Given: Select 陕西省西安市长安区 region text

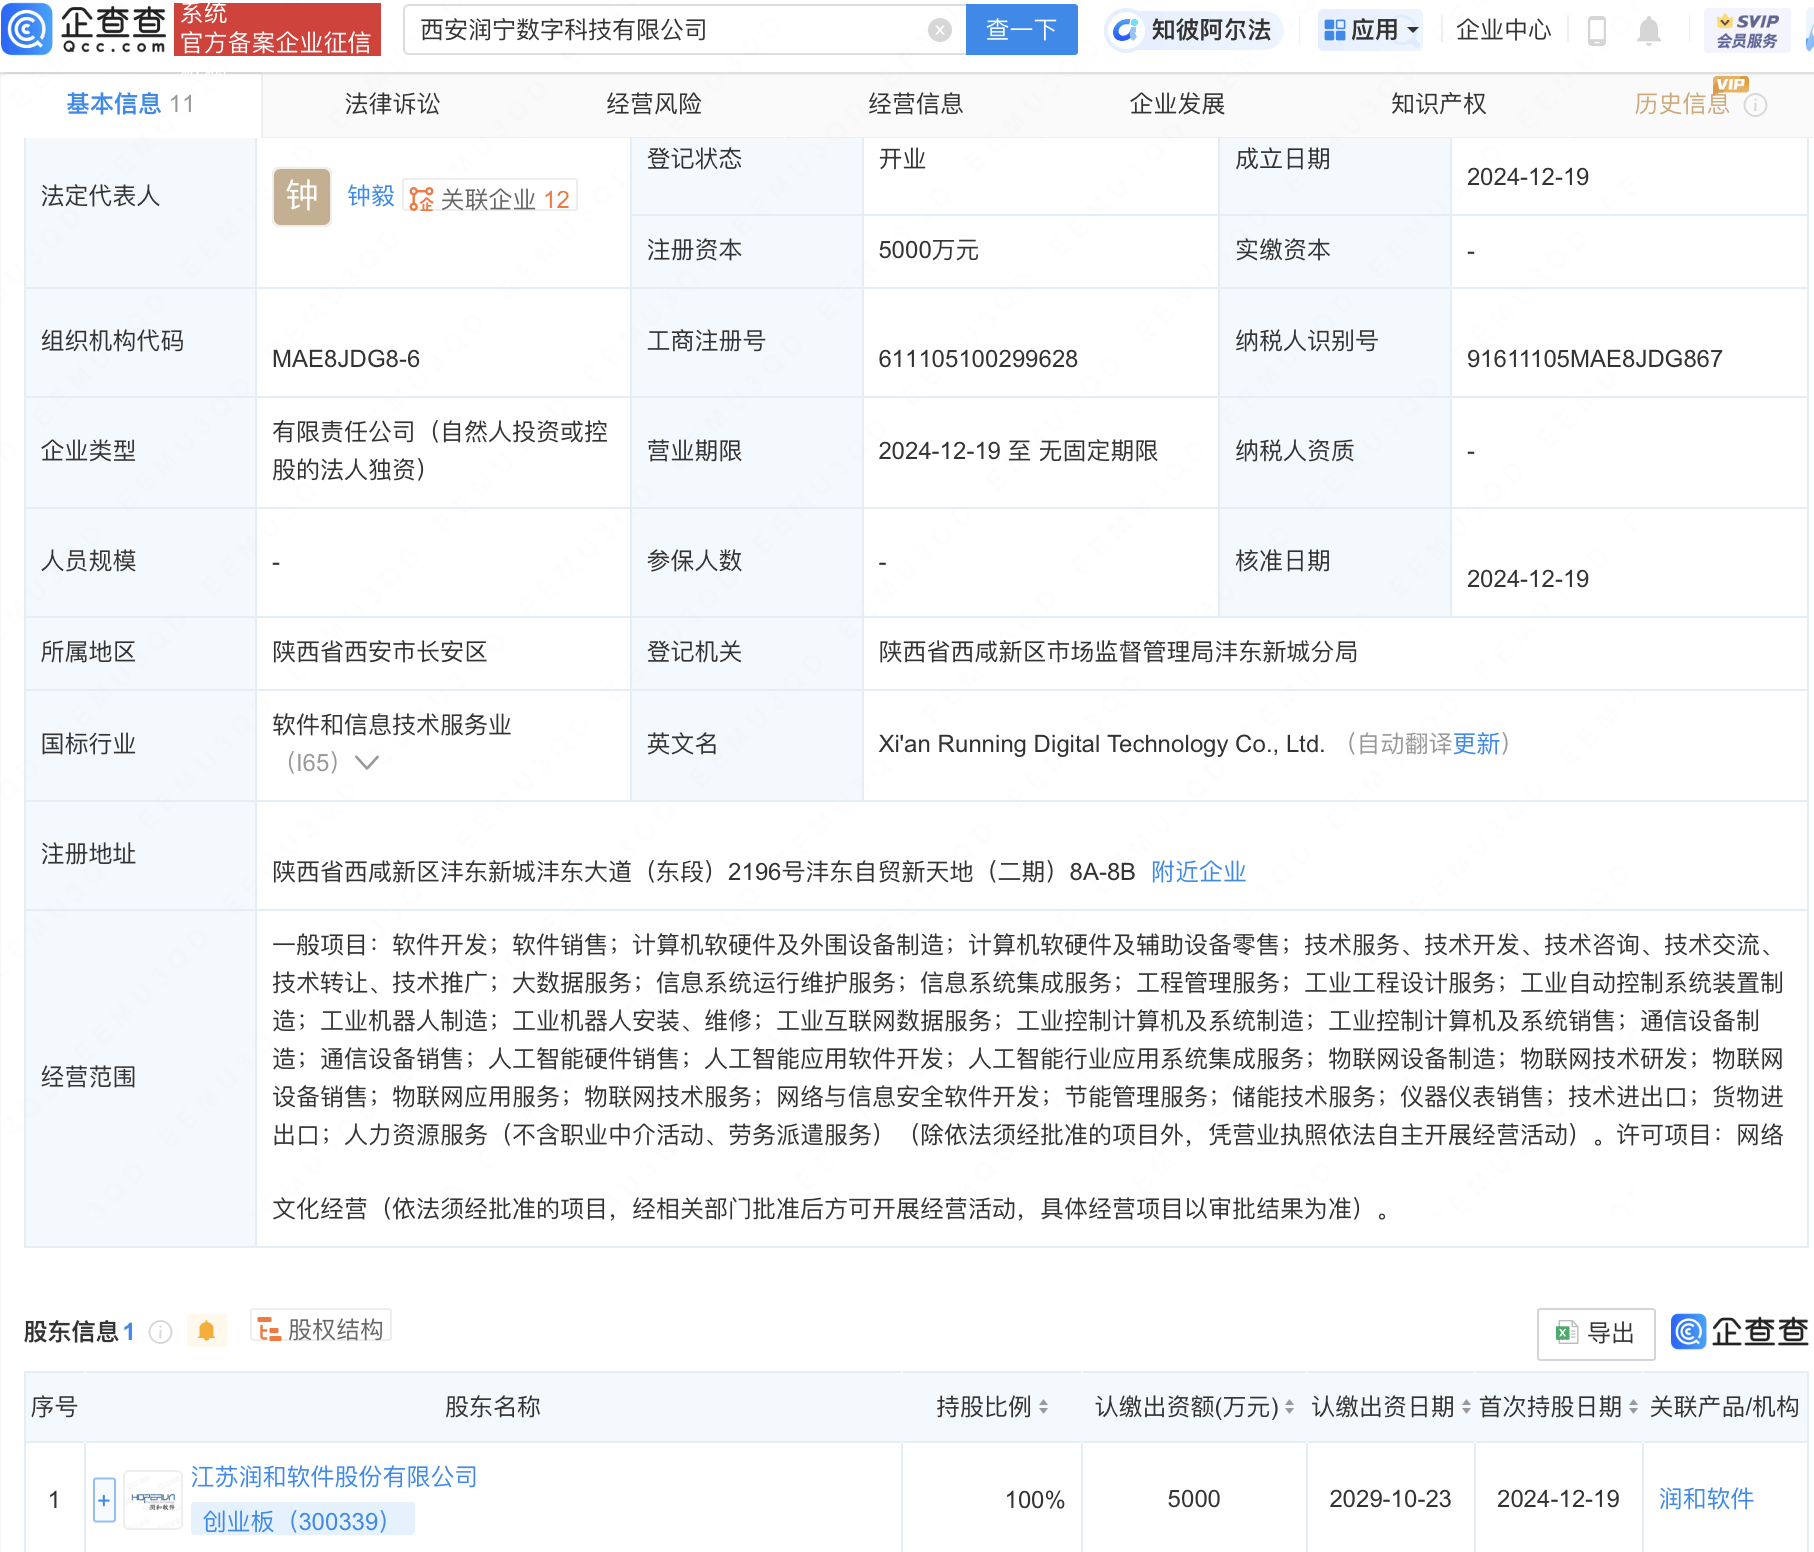Looking at the screenshot, I should 380,652.
